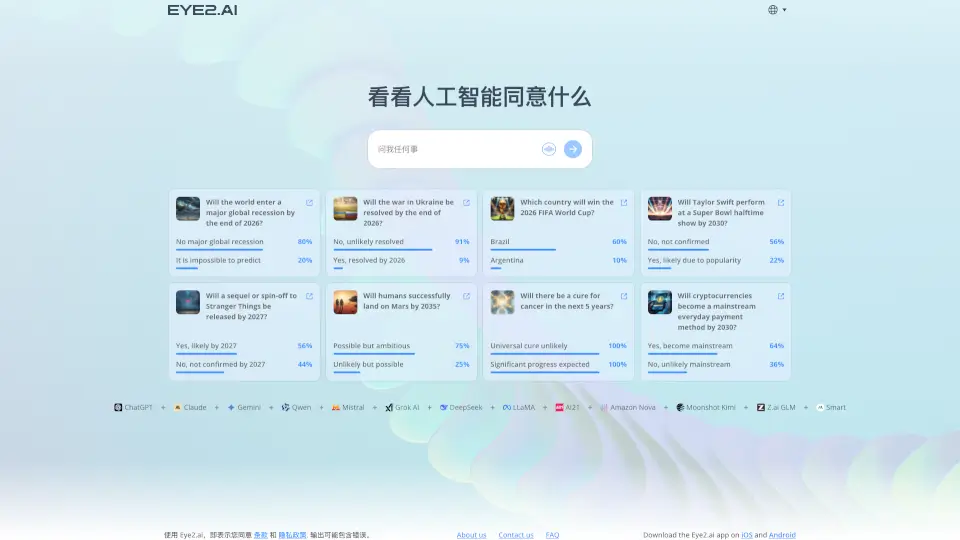Screen dimensions: 960x540
Task: Click question 'Will the world enter a major global recession'
Action: tap(250, 212)
